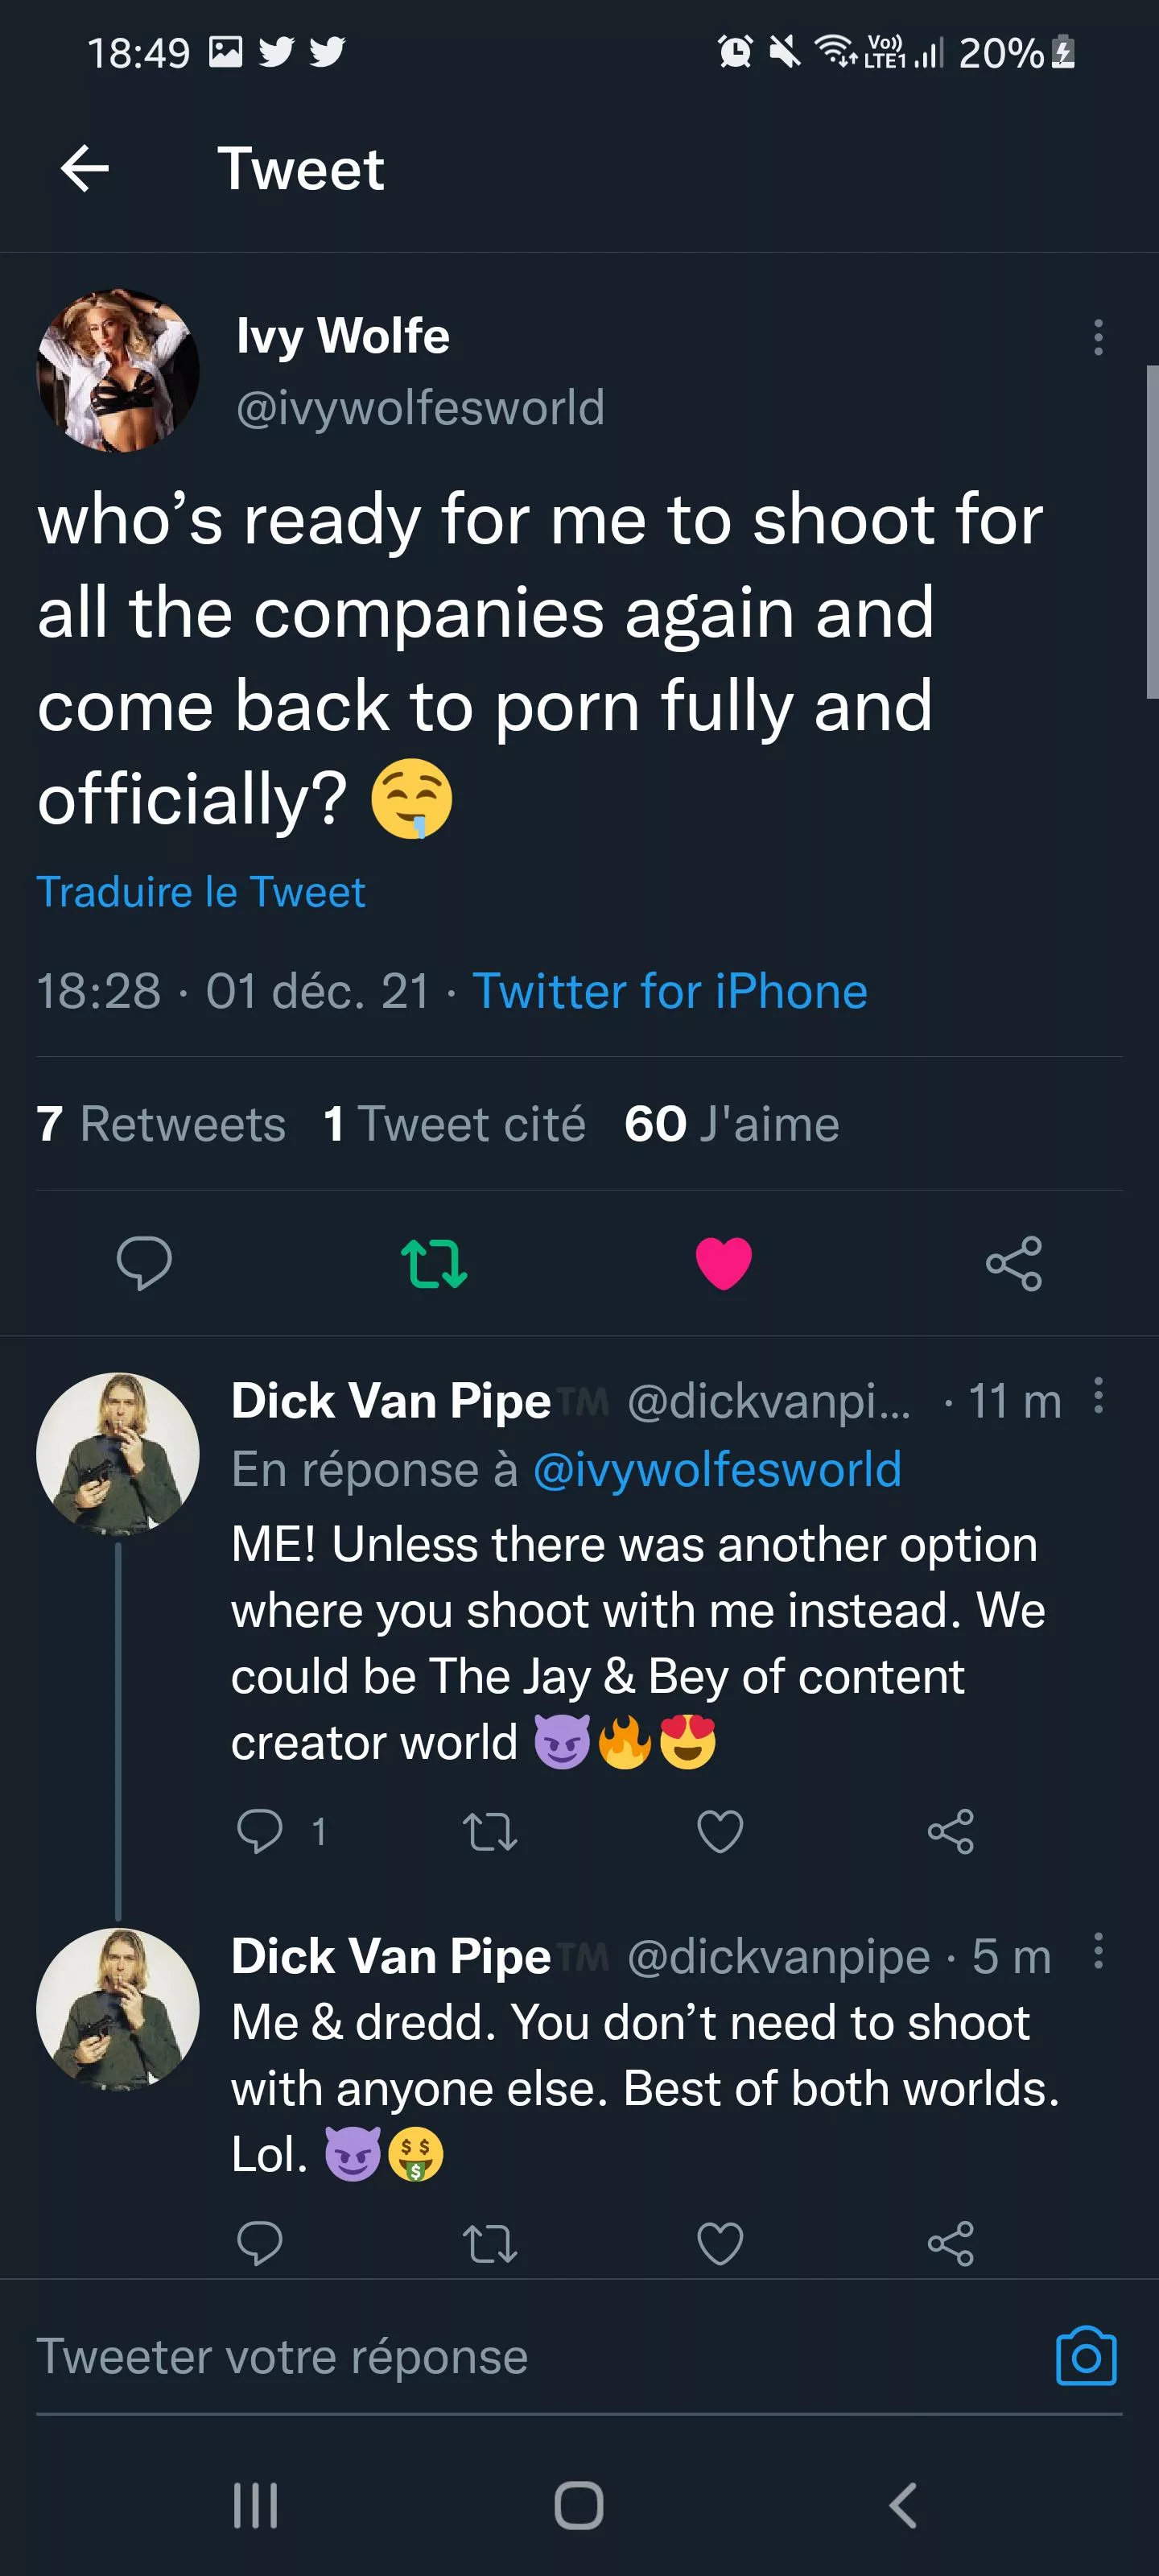Undo the green retweet on main tweet

tap(433, 1263)
